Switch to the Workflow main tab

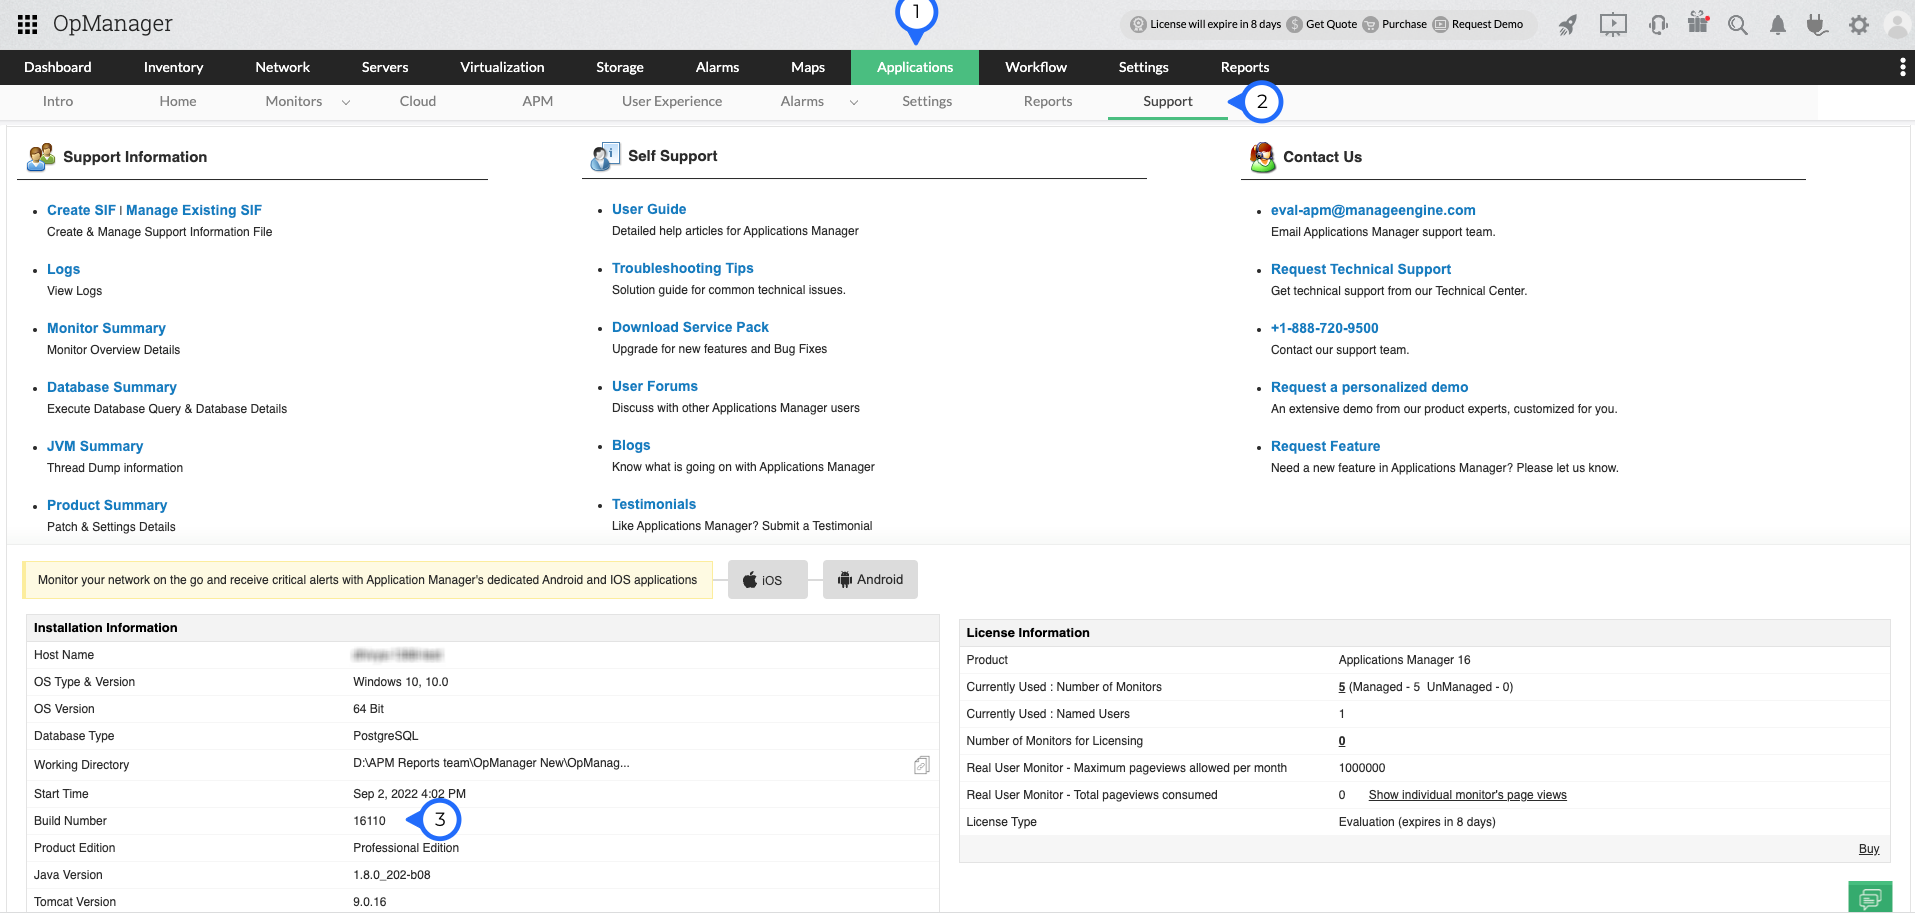pos(1035,67)
